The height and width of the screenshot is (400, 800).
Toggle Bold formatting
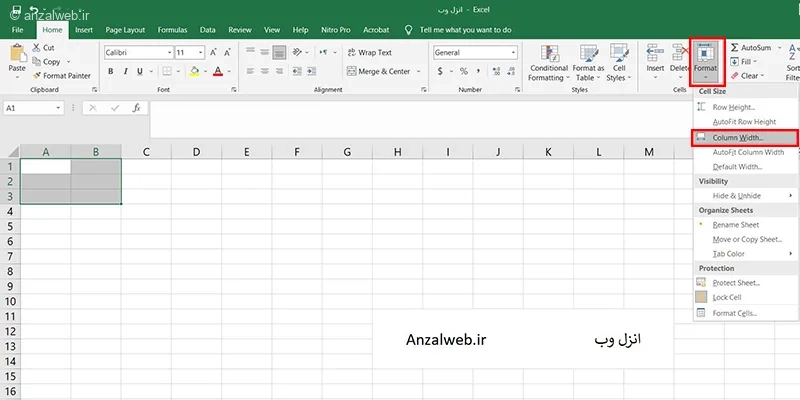point(111,71)
